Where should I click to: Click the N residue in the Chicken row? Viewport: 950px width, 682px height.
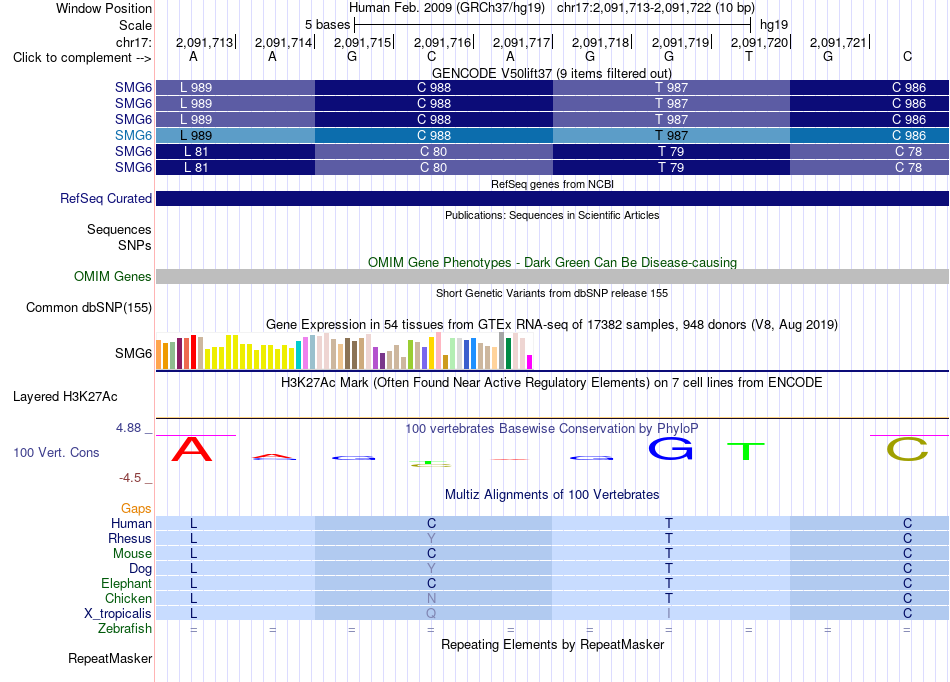coord(431,598)
